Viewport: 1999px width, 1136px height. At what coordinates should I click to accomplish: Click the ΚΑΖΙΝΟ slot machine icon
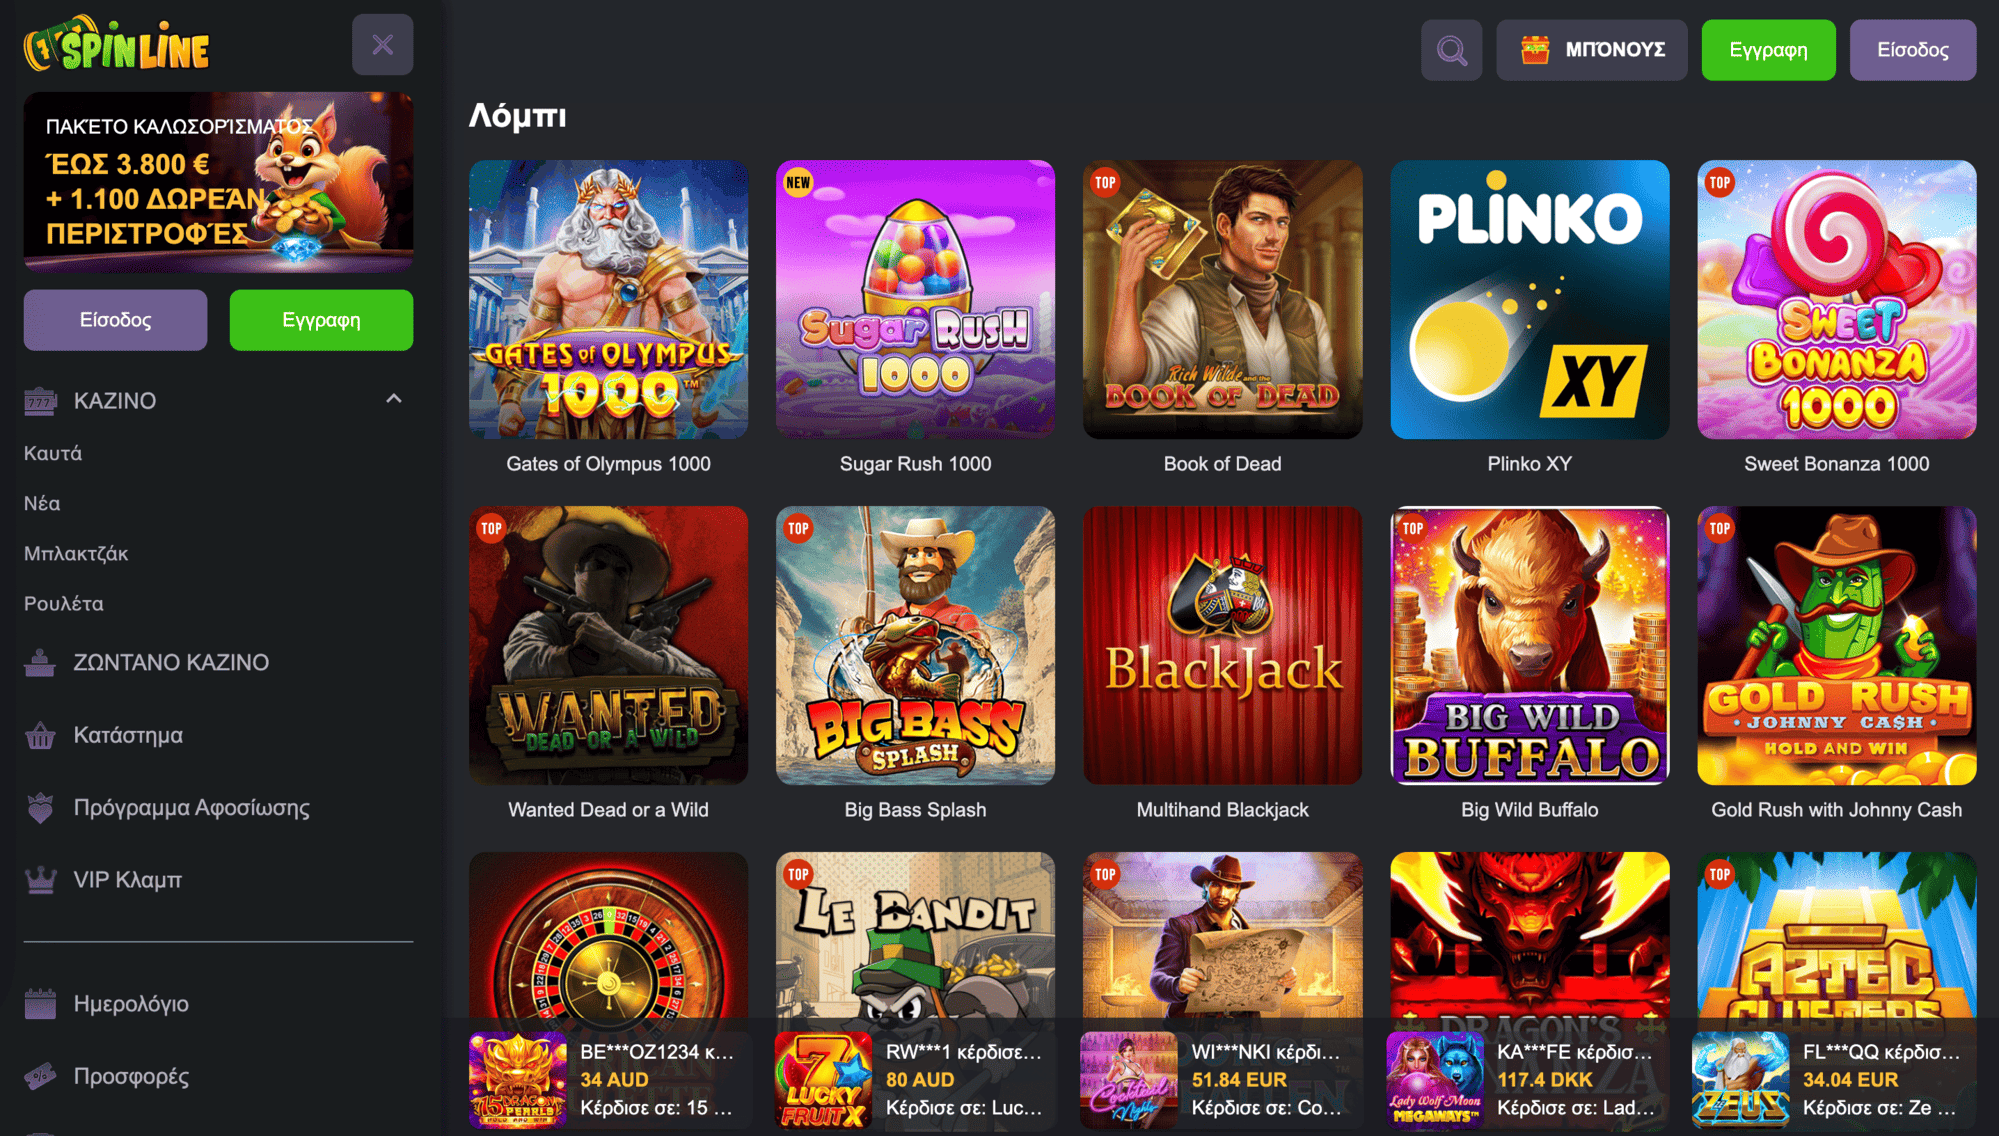tap(40, 401)
